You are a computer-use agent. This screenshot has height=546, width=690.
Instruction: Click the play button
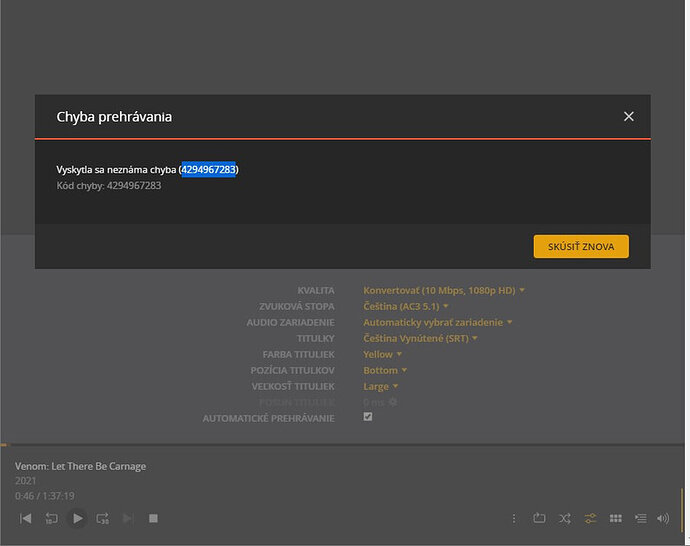click(77, 518)
